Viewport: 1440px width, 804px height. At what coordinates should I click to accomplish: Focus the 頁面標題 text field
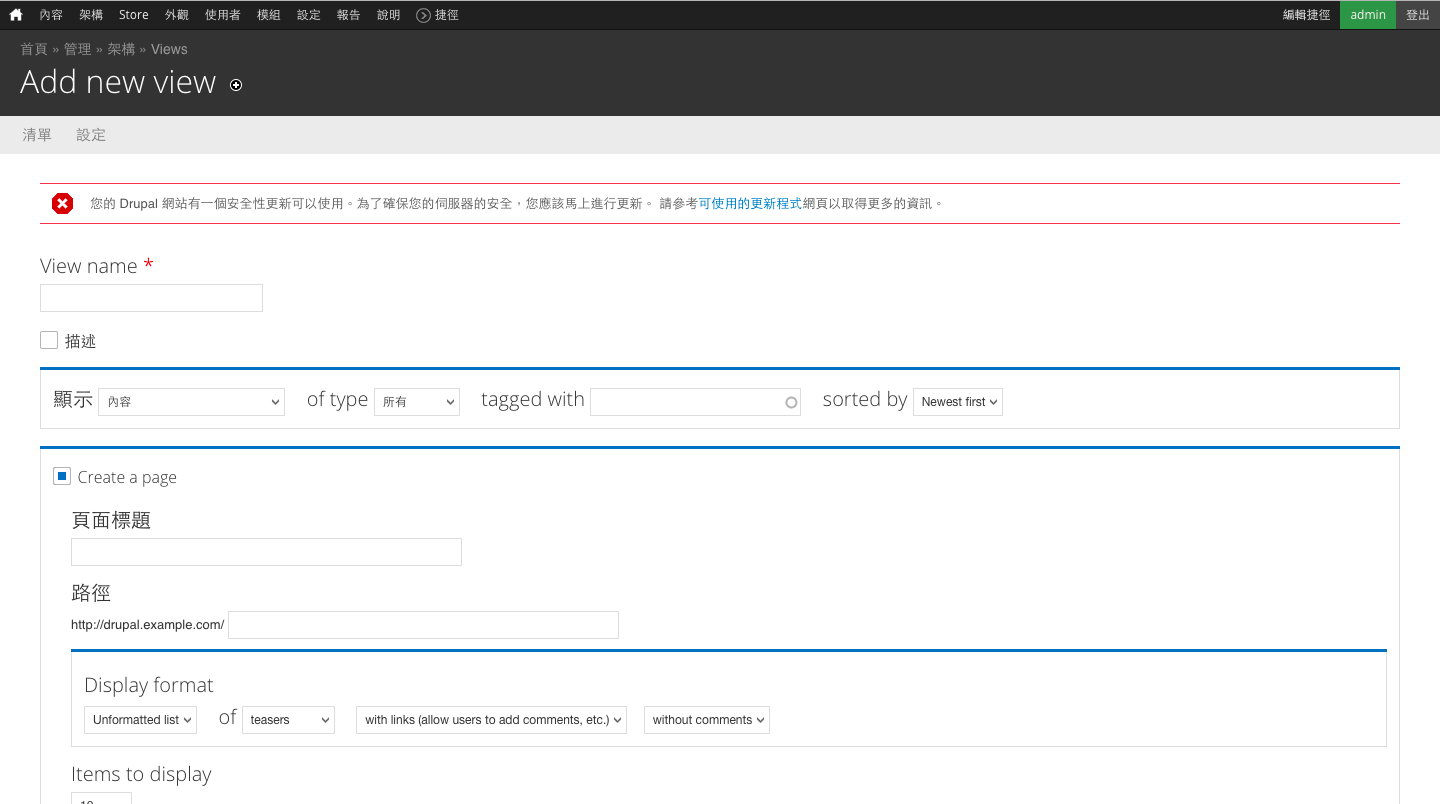pyautogui.click(x=266, y=552)
